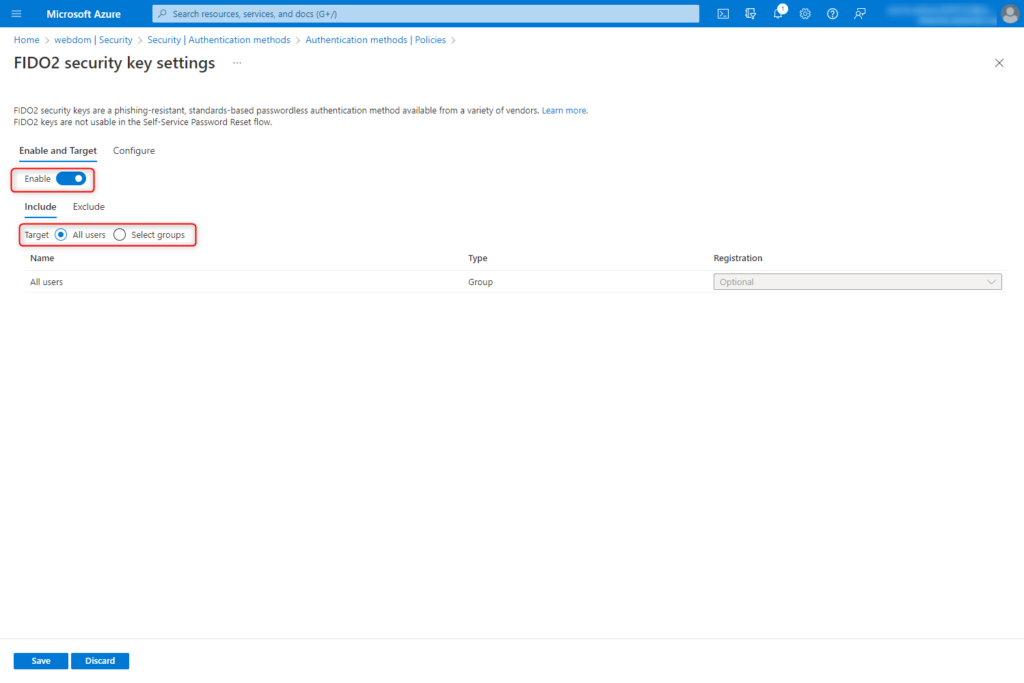Open portal settings gear
The image size is (1024, 683).
click(x=805, y=14)
